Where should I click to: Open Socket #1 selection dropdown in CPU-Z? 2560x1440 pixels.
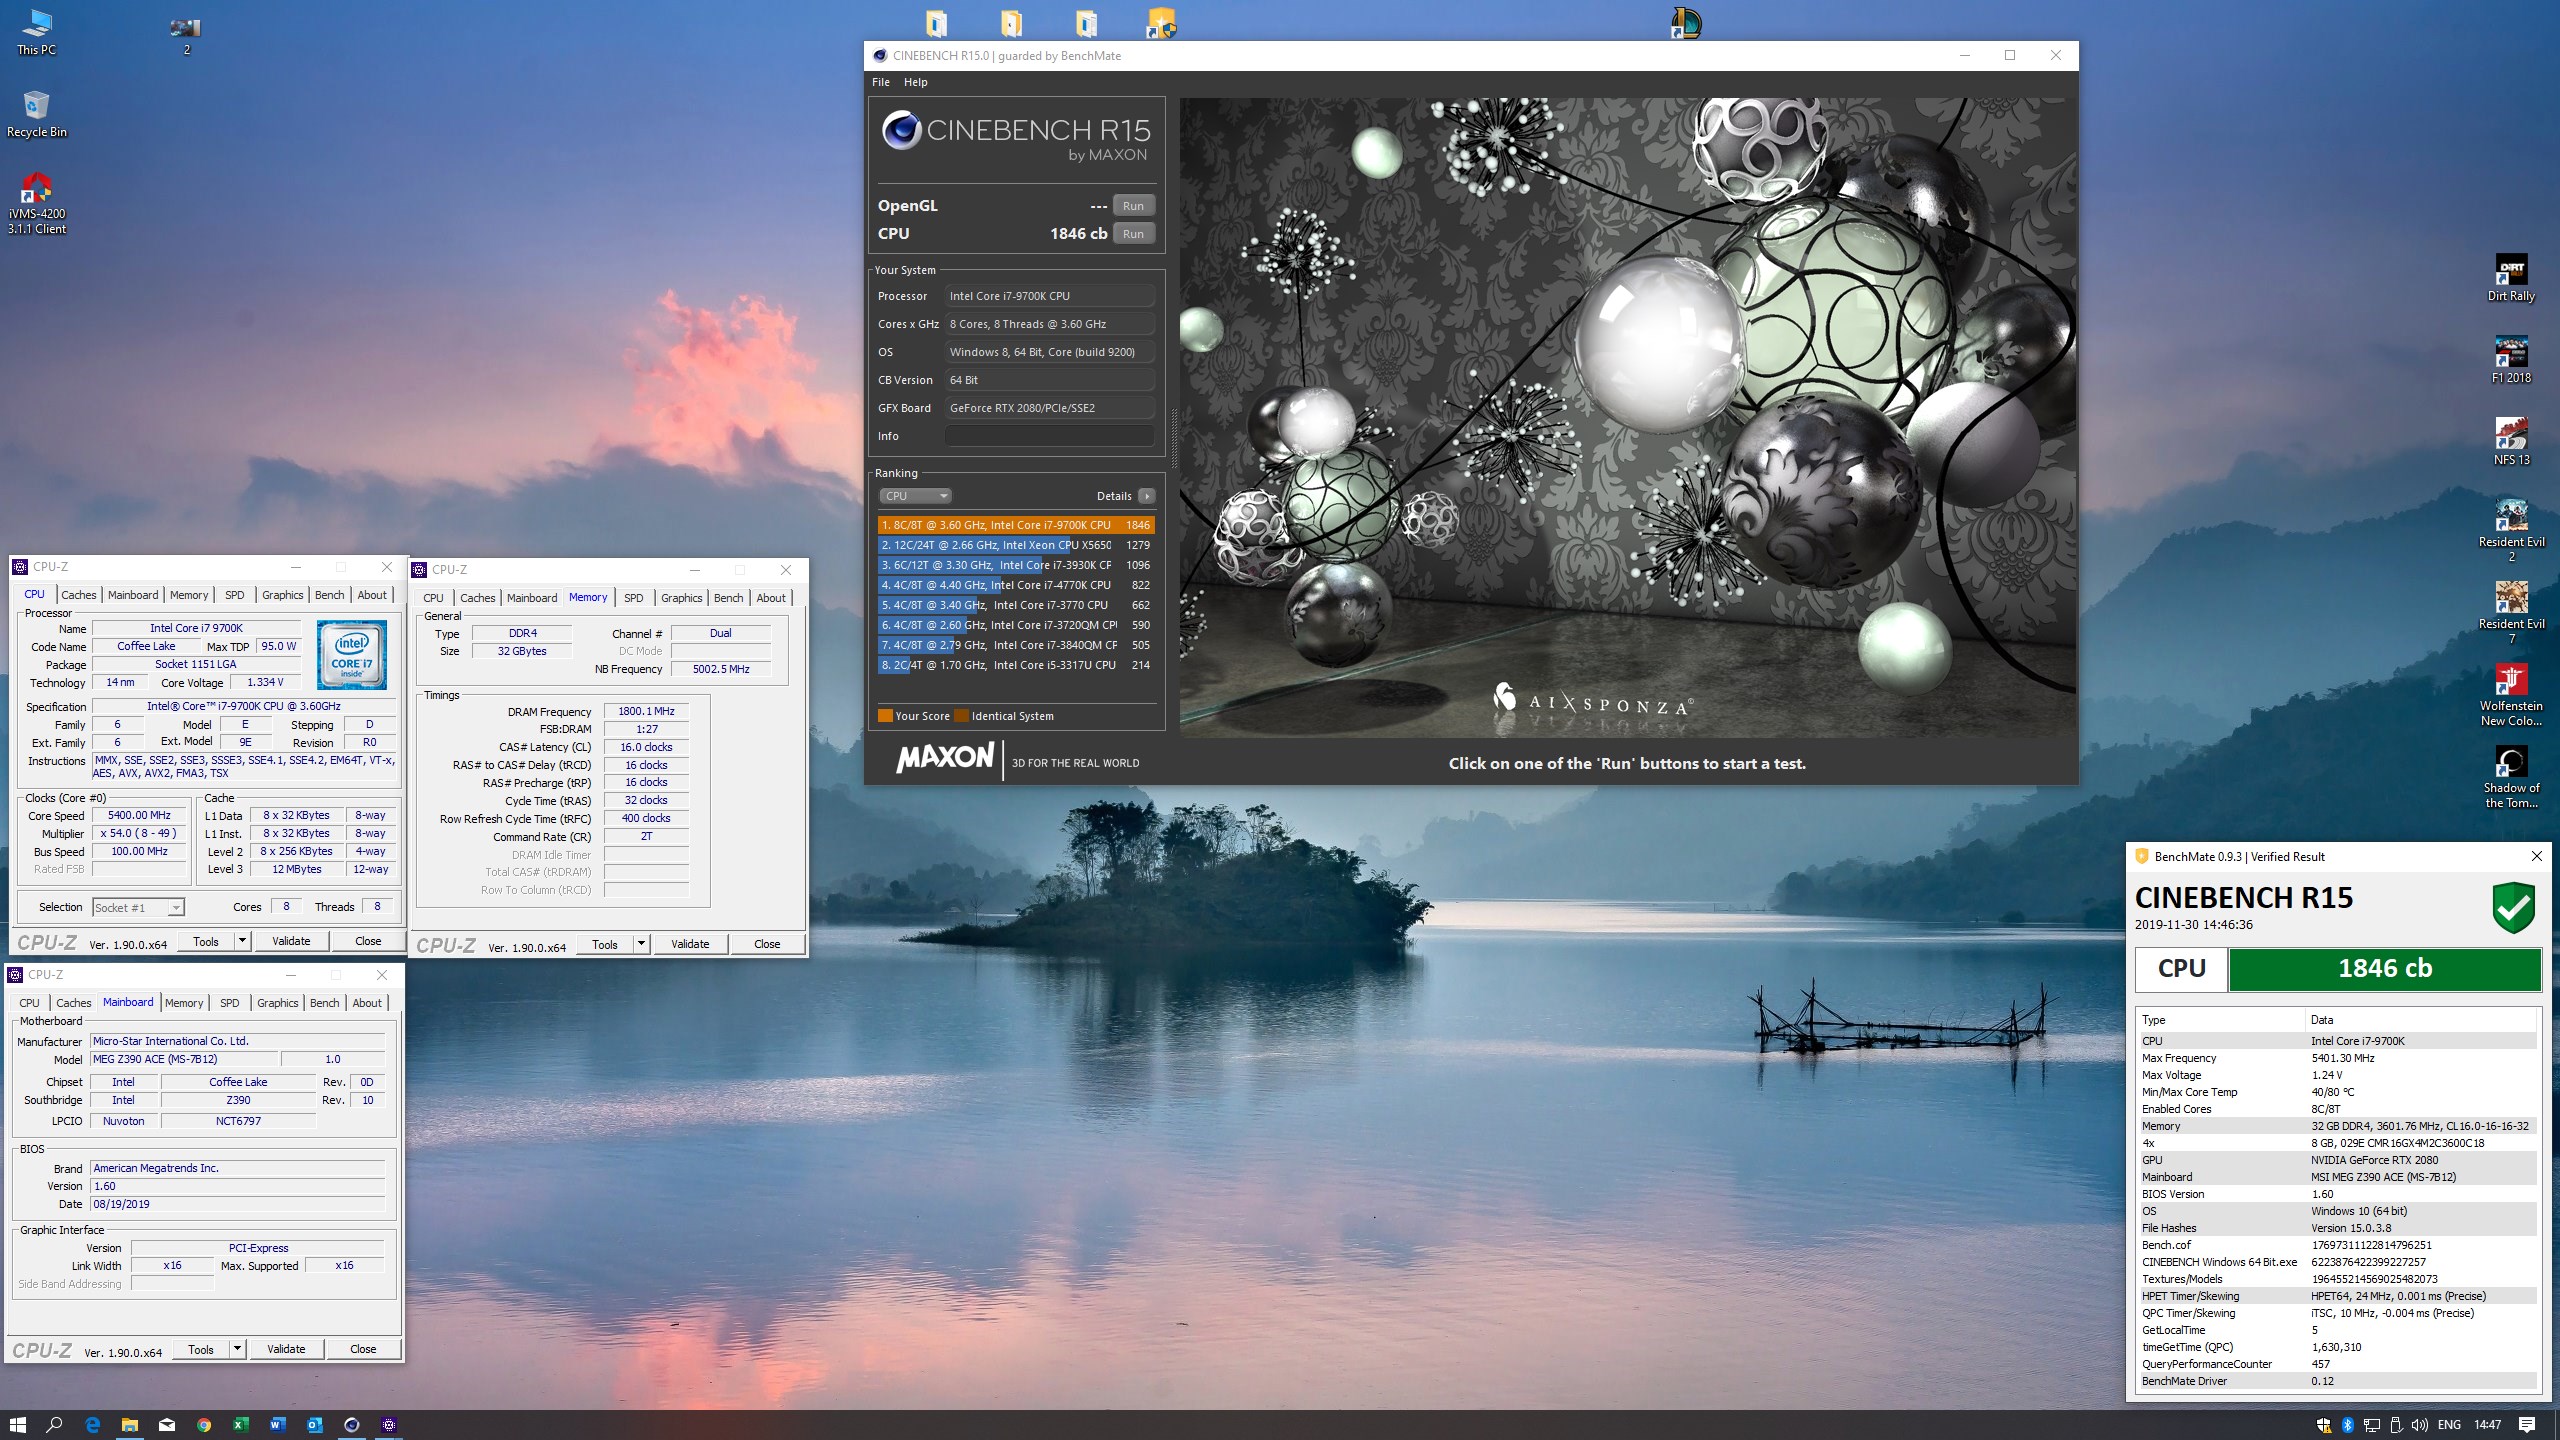[x=138, y=907]
